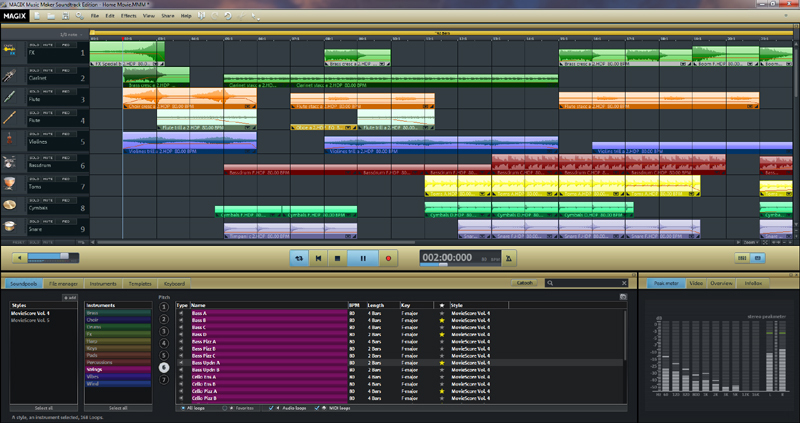Screen dimensions: 800x423
Task: Select the Favorites radio button
Action: [x=224, y=408]
